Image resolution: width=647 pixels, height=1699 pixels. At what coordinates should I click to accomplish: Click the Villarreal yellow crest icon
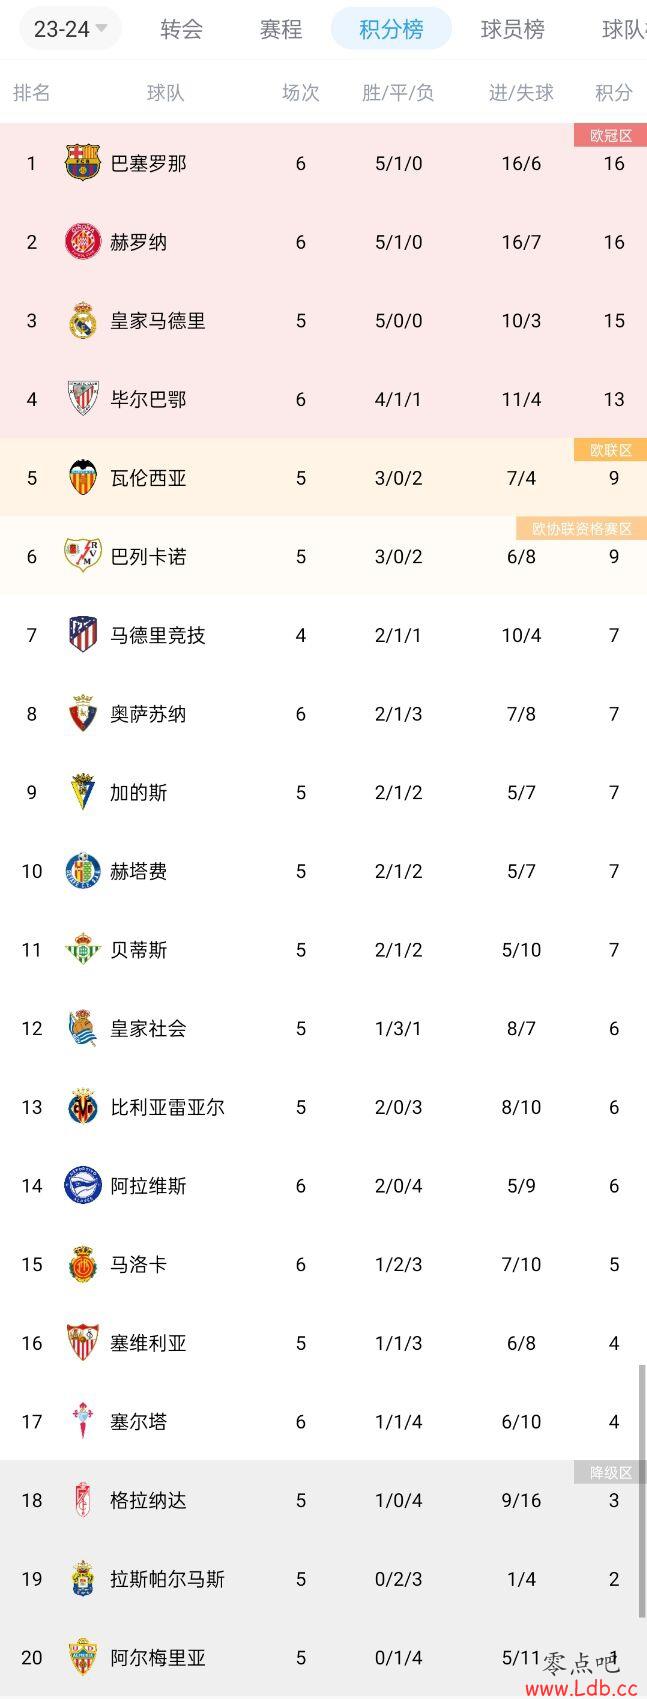pos(82,1107)
